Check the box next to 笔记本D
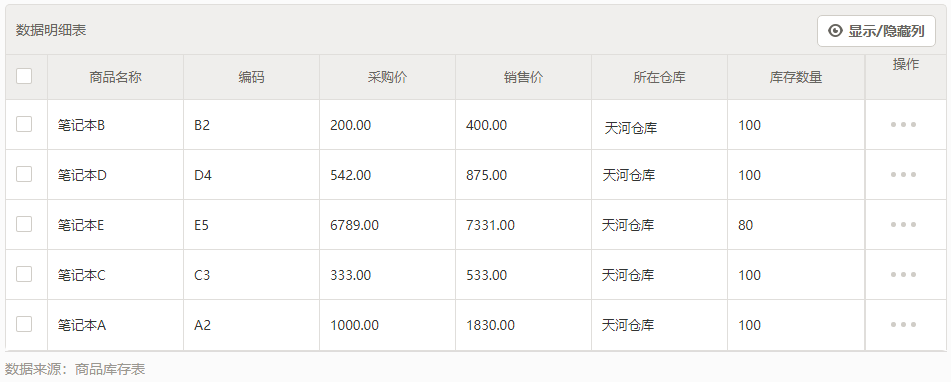Viewport: 951px width, 382px height. (x=24, y=175)
